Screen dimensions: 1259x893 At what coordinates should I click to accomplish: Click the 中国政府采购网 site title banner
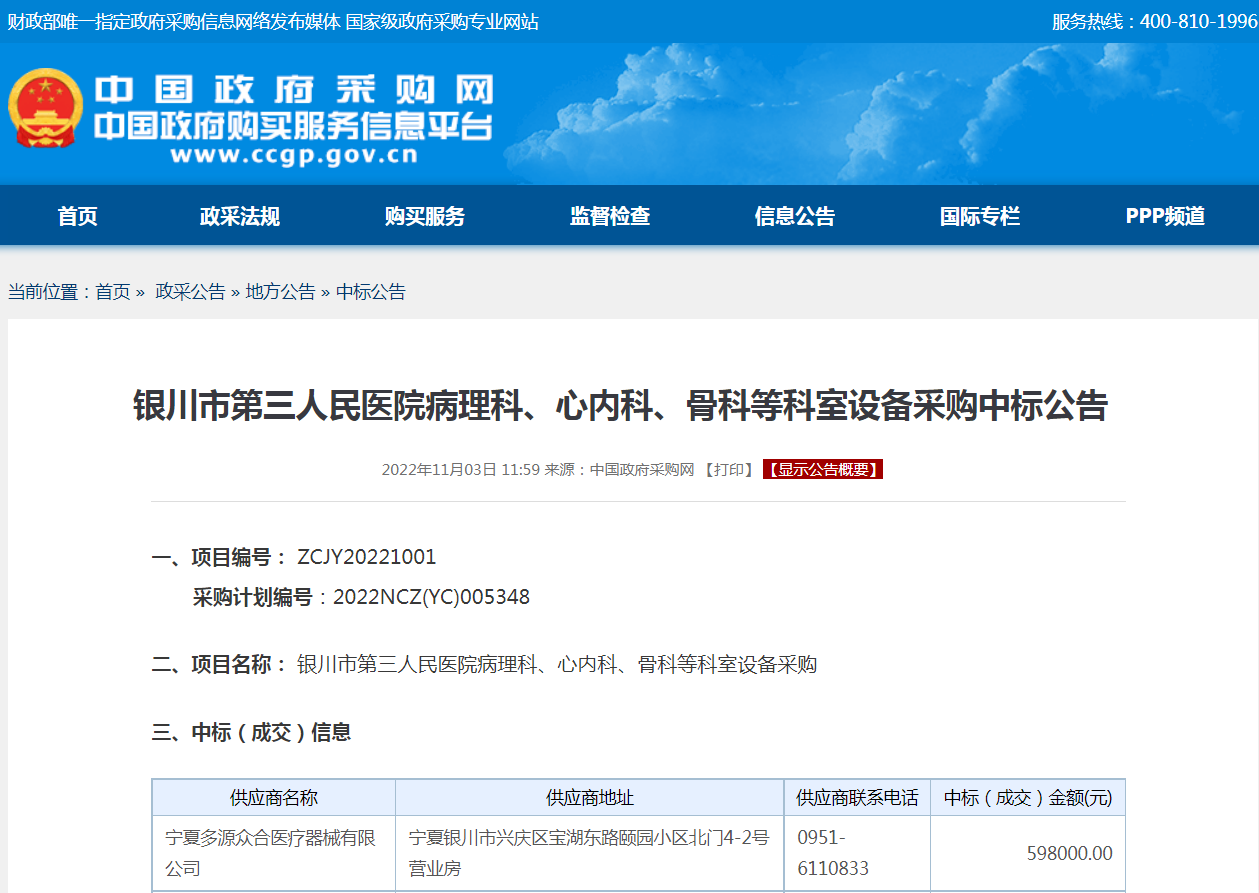[294, 92]
